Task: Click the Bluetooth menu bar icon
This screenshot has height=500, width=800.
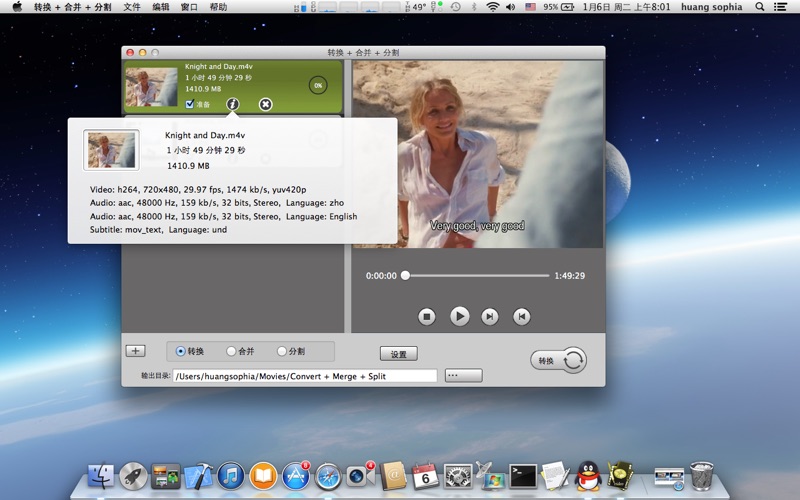Action: [x=474, y=7]
